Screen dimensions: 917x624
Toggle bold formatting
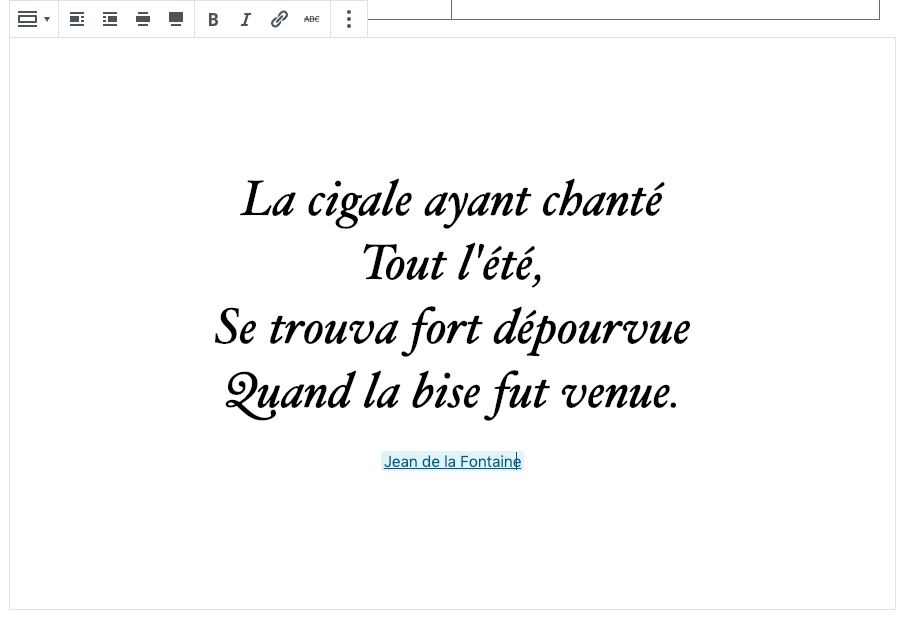pos(213,19)
